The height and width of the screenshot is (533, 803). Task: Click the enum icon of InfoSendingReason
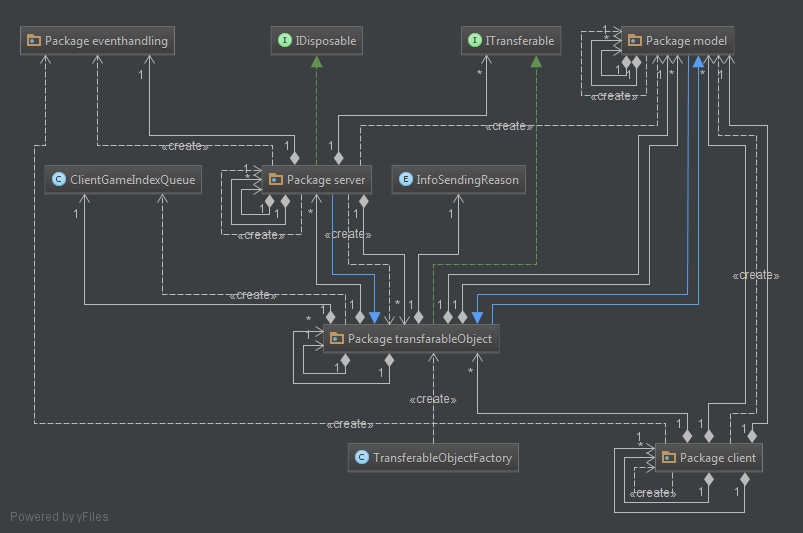406,179
